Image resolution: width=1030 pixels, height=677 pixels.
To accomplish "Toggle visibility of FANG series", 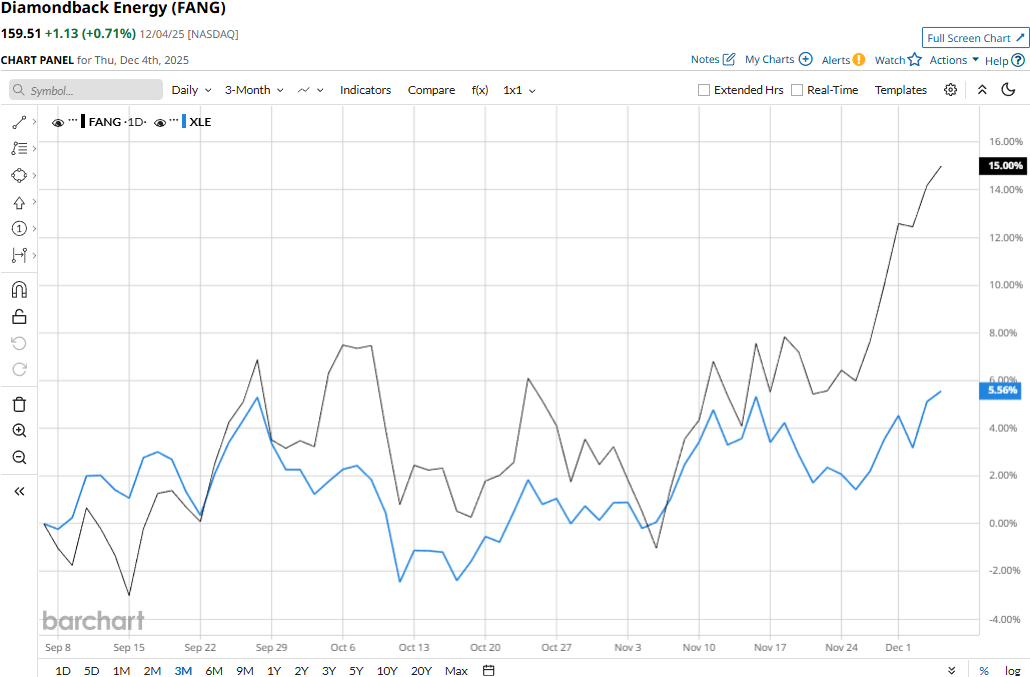I will 58,123.
